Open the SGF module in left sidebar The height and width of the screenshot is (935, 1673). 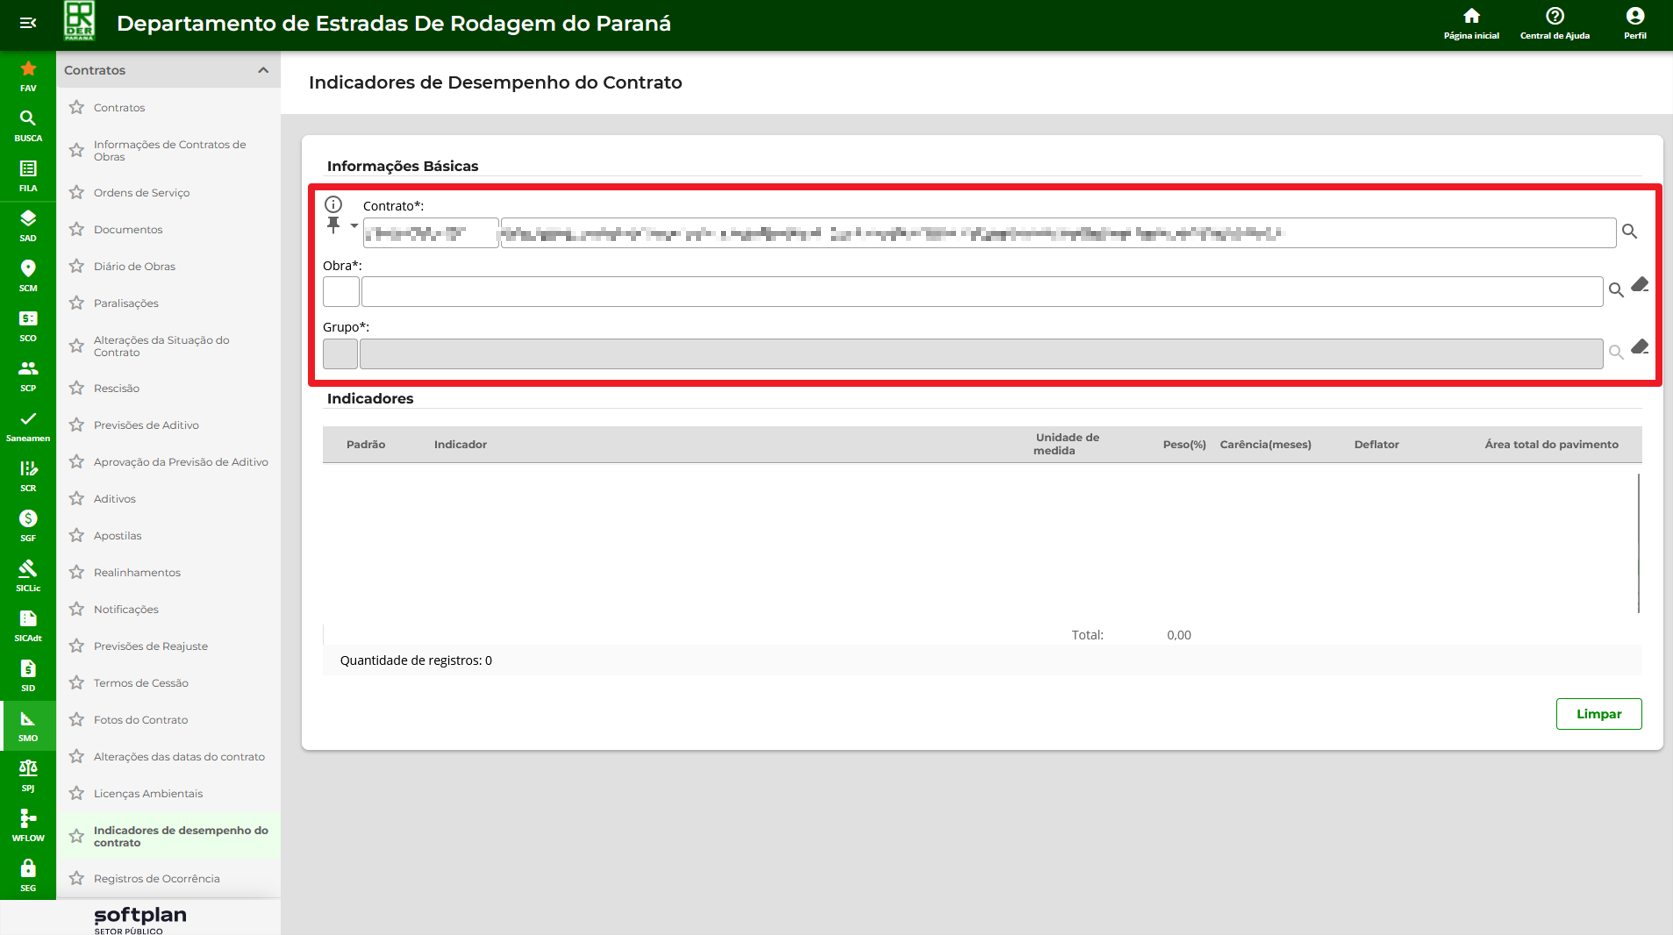[x=28, y=525]
